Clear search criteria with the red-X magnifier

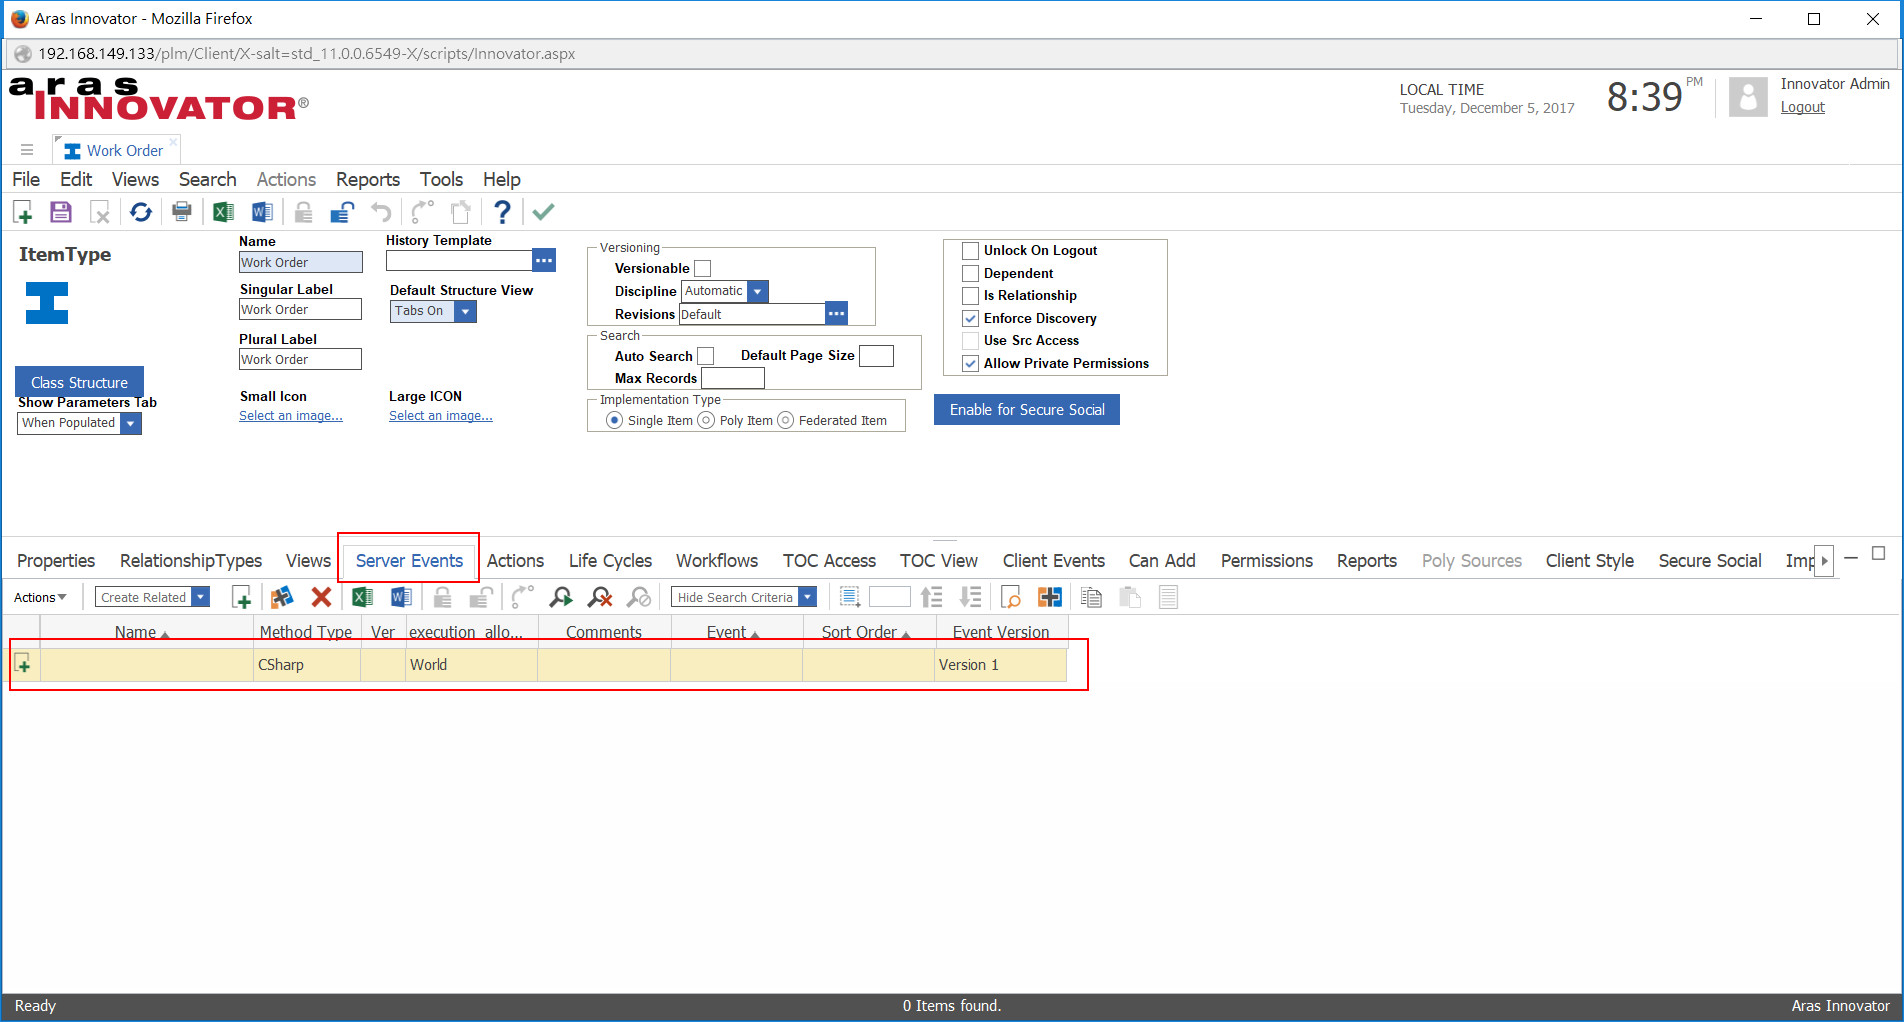pyautogui.click(x=600, y=598)
